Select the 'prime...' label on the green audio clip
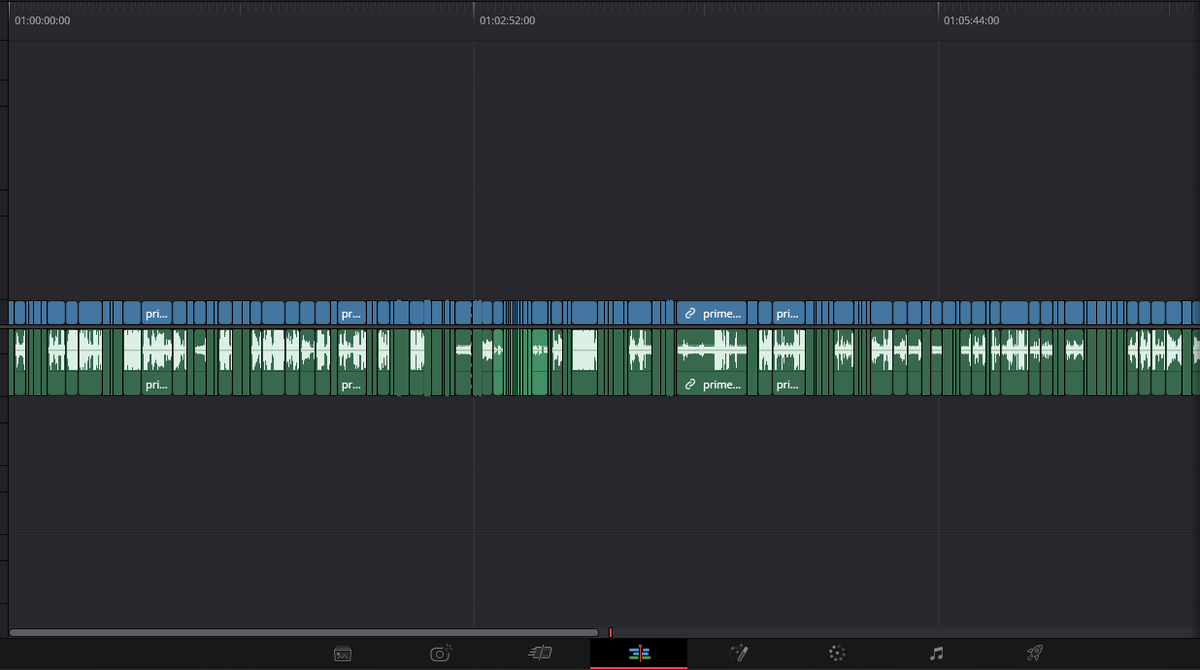This screenshot has width=1200, height=670. click(722, 385)
